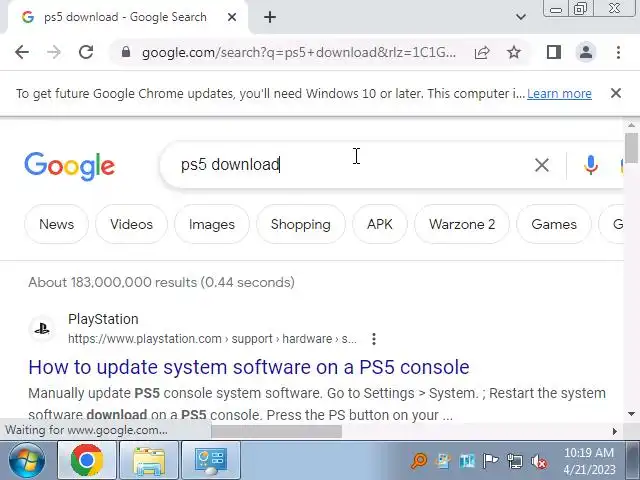
Task: Expand the tab search chevron
Action: pos(520,17)
